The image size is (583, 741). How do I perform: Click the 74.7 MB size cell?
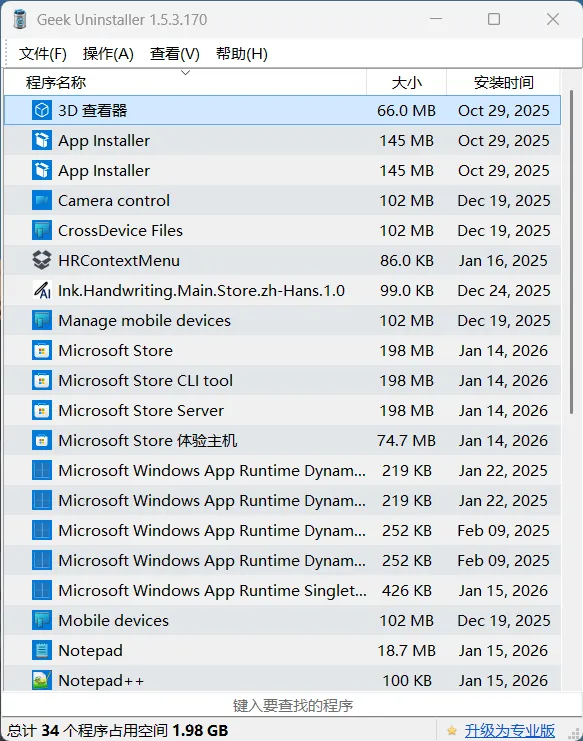[x=406, y=440]
